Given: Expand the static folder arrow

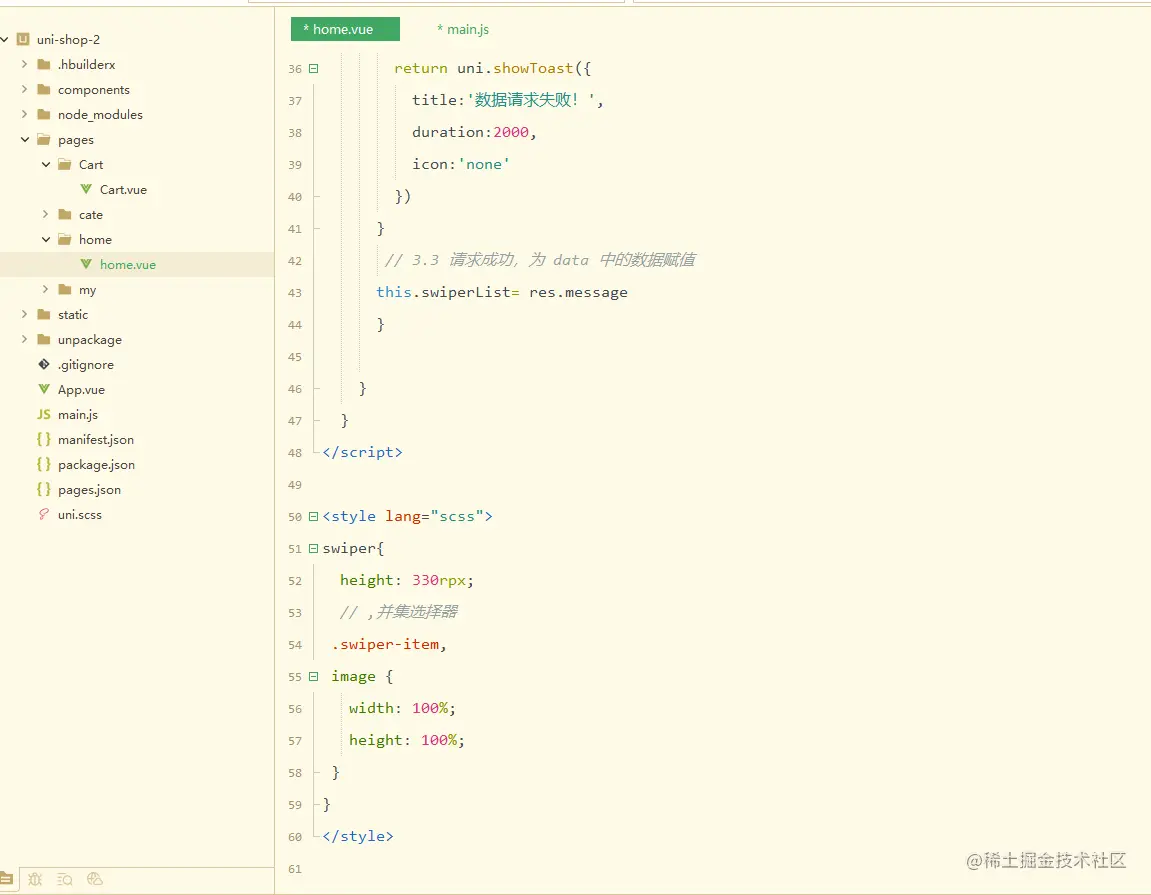Looking at the screenshot, I should point(24,314).
